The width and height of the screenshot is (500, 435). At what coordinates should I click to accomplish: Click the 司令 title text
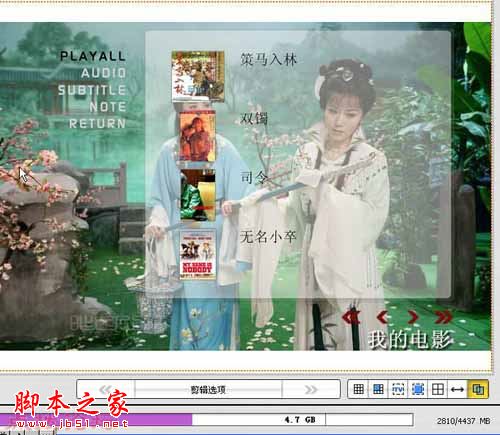click(254, 177)
